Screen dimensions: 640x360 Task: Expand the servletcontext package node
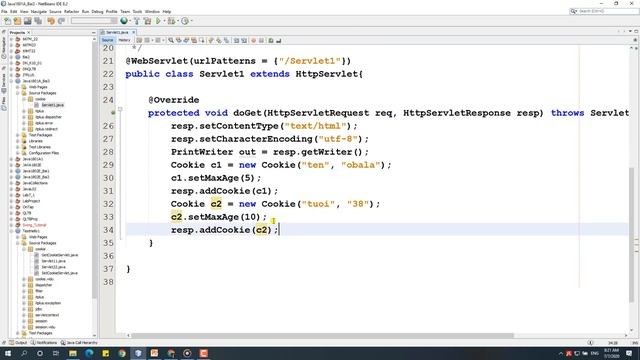tap(24, 315)
